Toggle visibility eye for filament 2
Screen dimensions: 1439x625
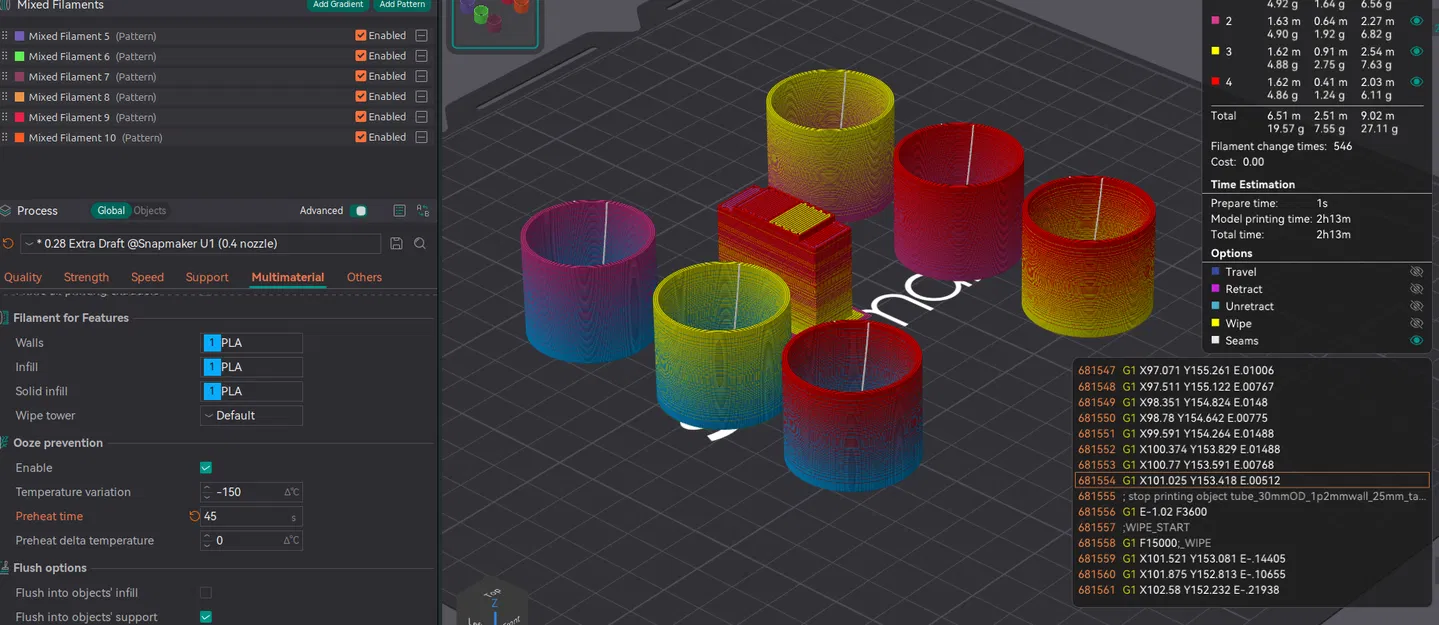coord(1416,21)
